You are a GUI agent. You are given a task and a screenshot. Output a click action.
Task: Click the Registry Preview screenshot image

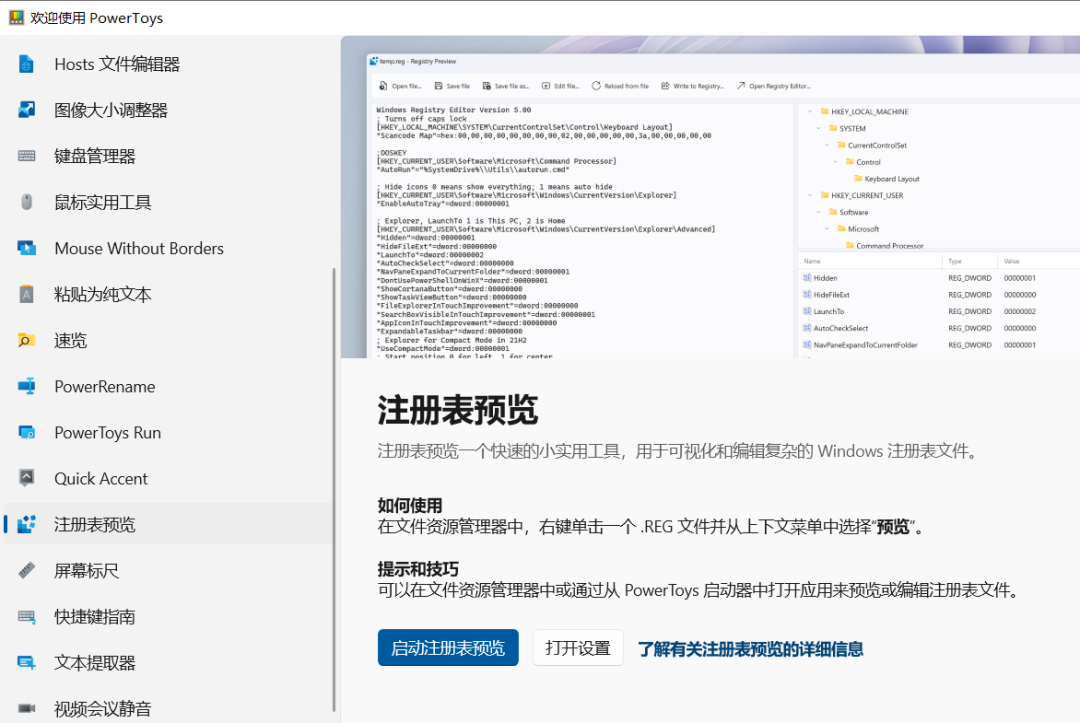pyautogui.click(x=710, y=197)
